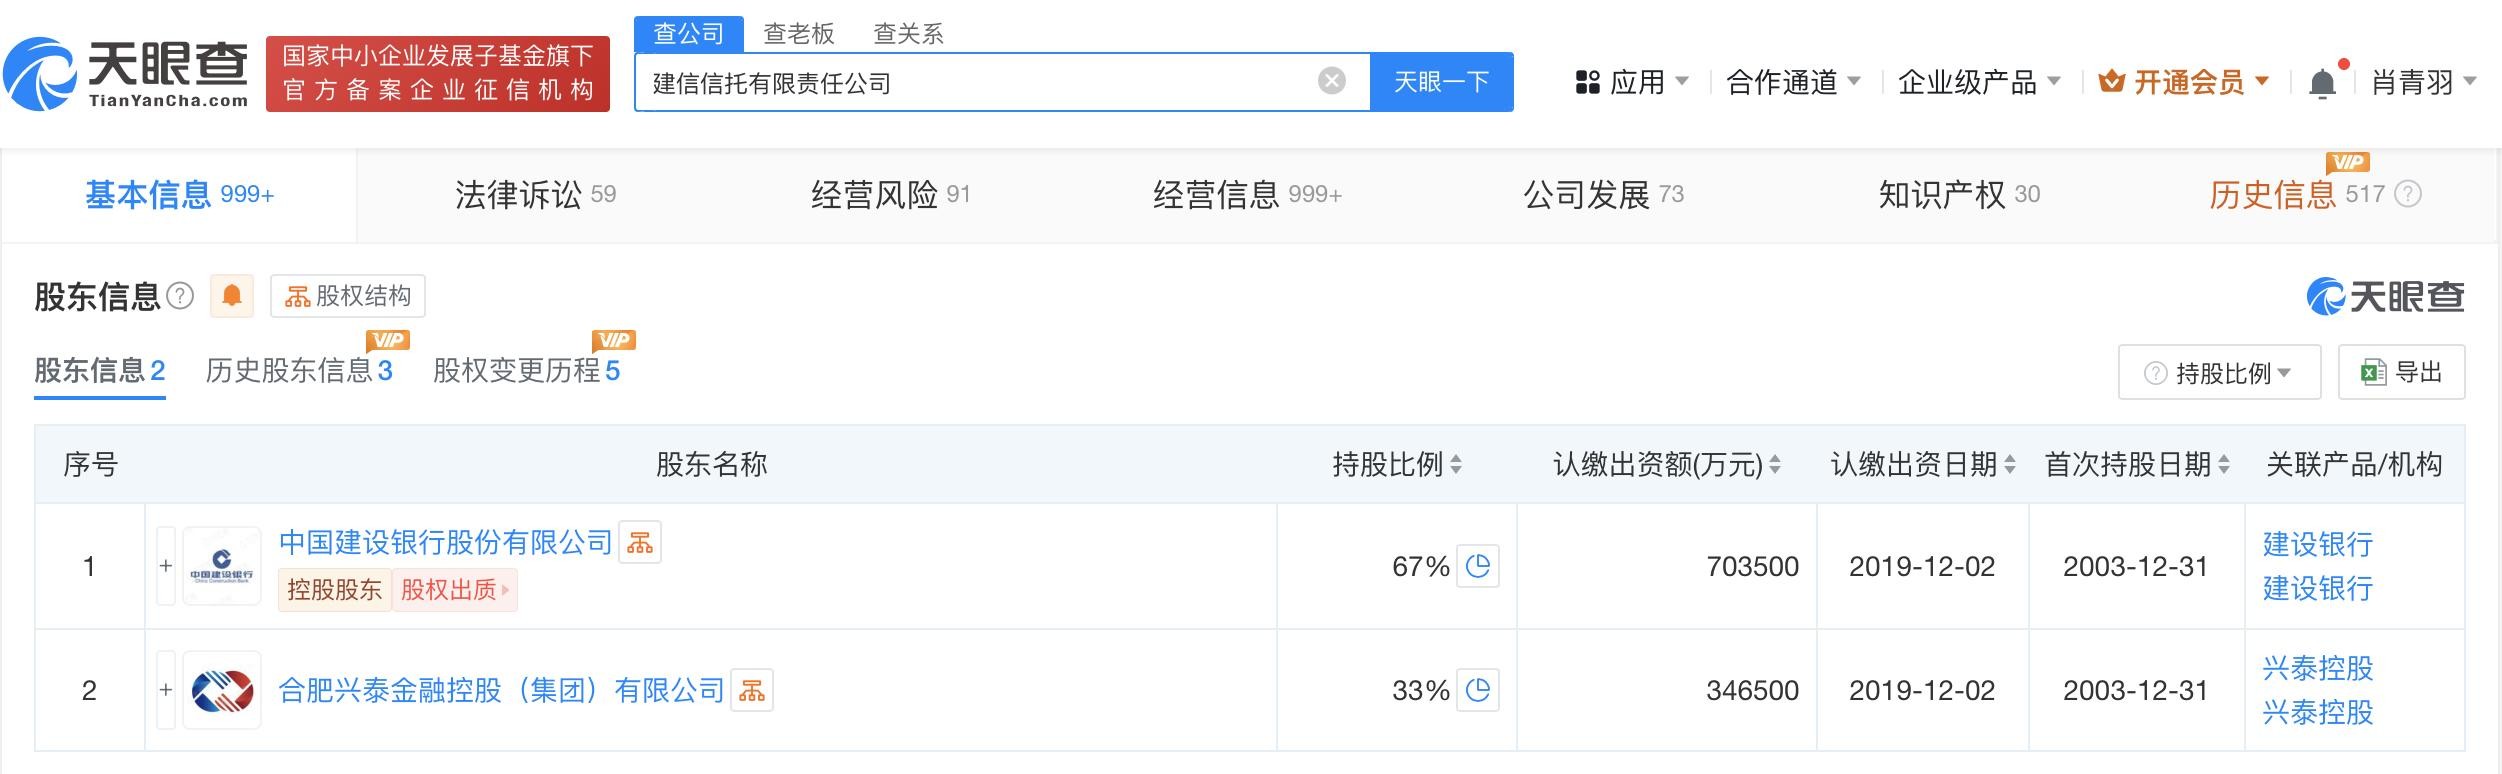Export table with 导出 button
The height and width of the screenshot is (774, 2502).
click(2401, 373)
